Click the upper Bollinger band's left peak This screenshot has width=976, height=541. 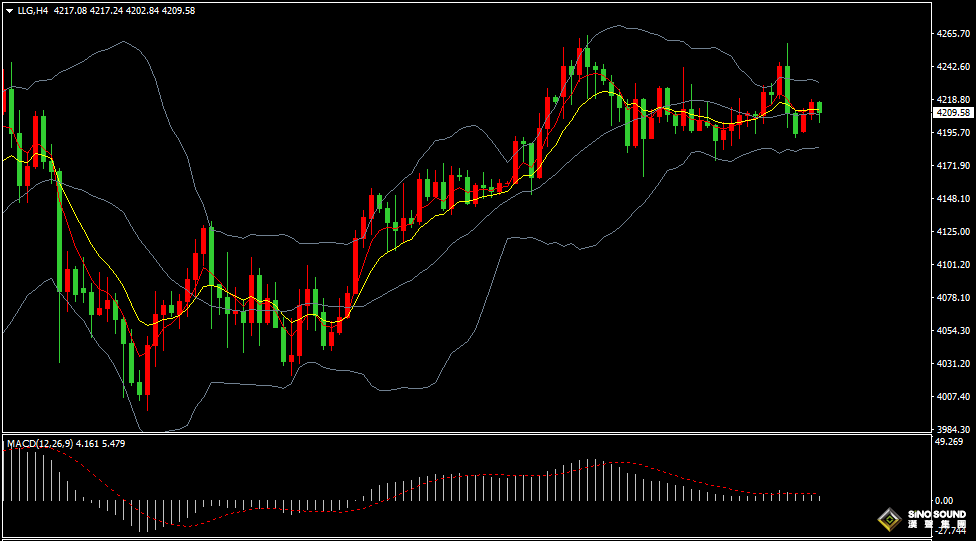tap(122, 42)
